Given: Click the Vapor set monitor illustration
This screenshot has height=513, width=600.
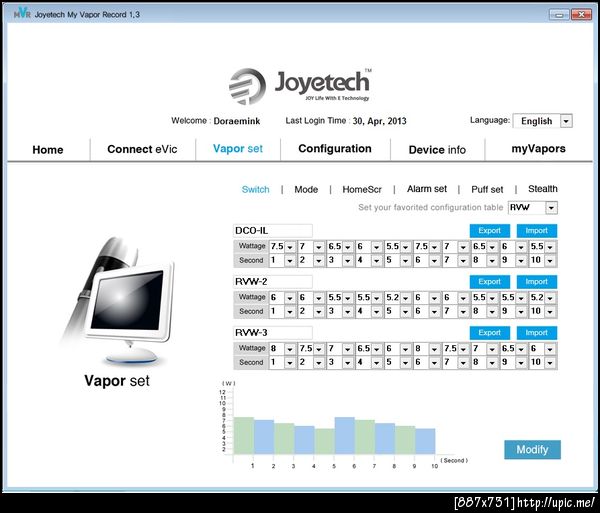Looking at the screenshot, I should coord(119,300).
